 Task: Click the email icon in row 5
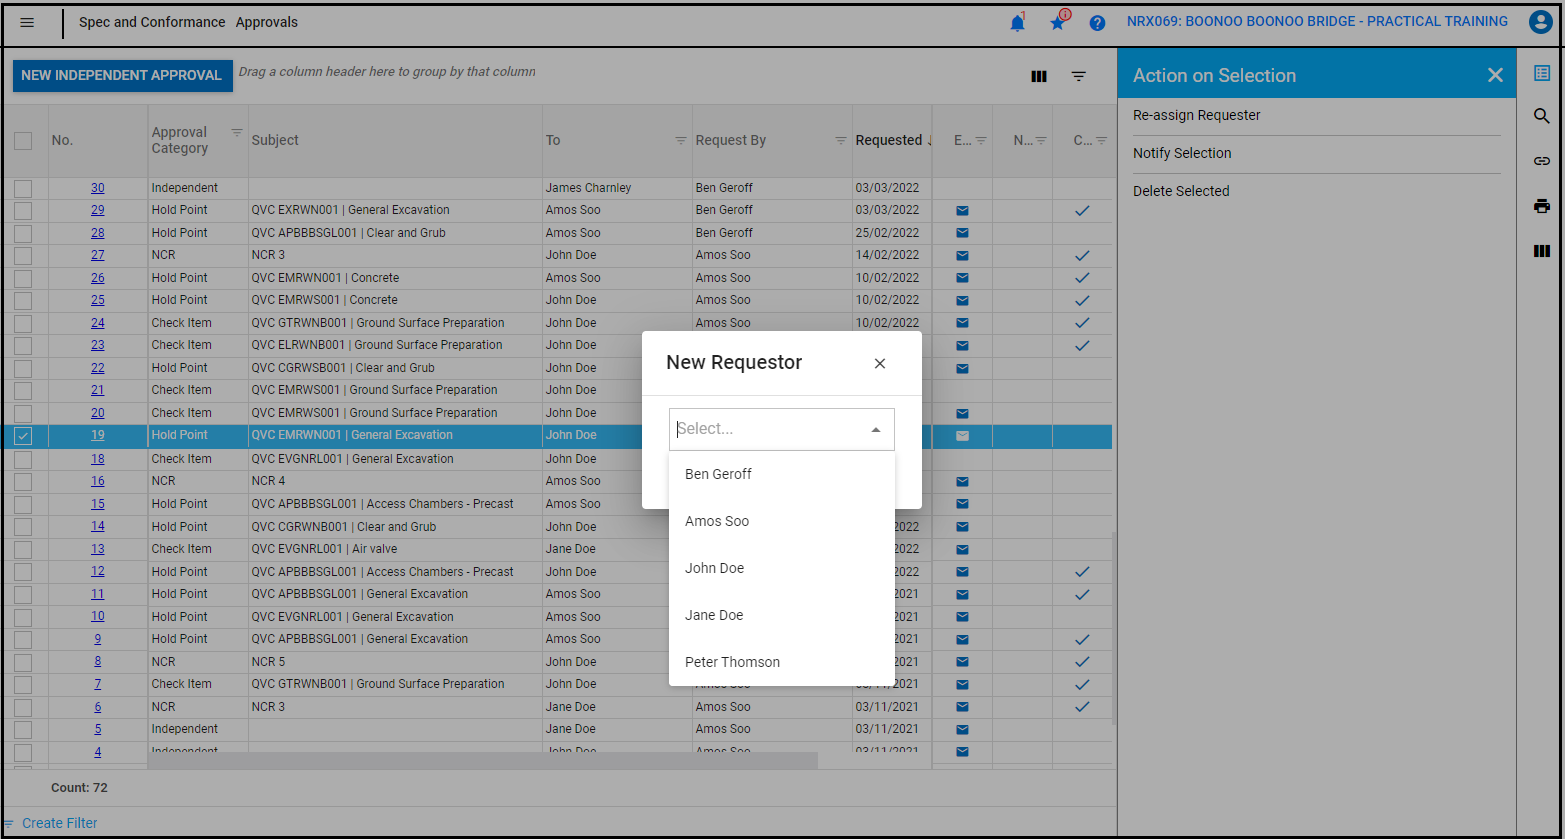(x=962, y=730)
